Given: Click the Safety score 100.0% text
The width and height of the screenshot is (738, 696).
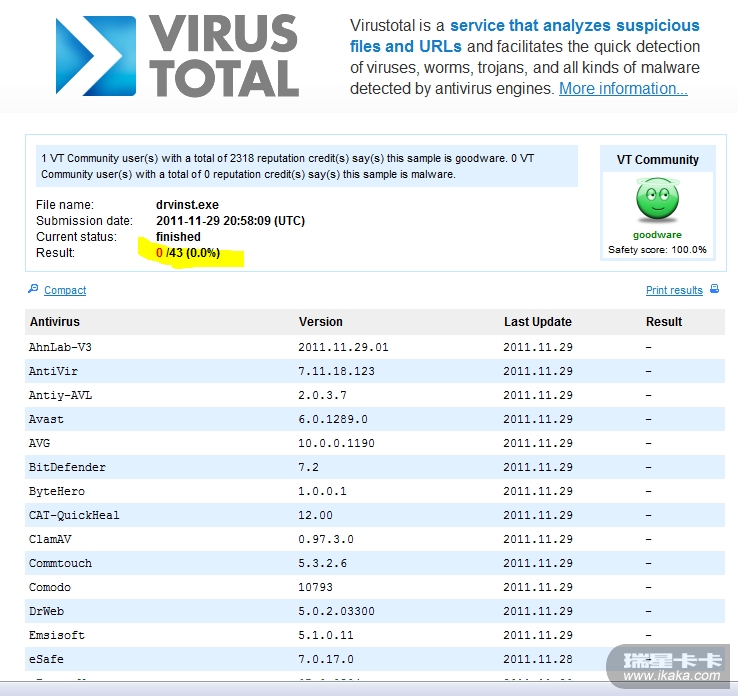Looking at the screenshot, I should (x=657, y=249).
